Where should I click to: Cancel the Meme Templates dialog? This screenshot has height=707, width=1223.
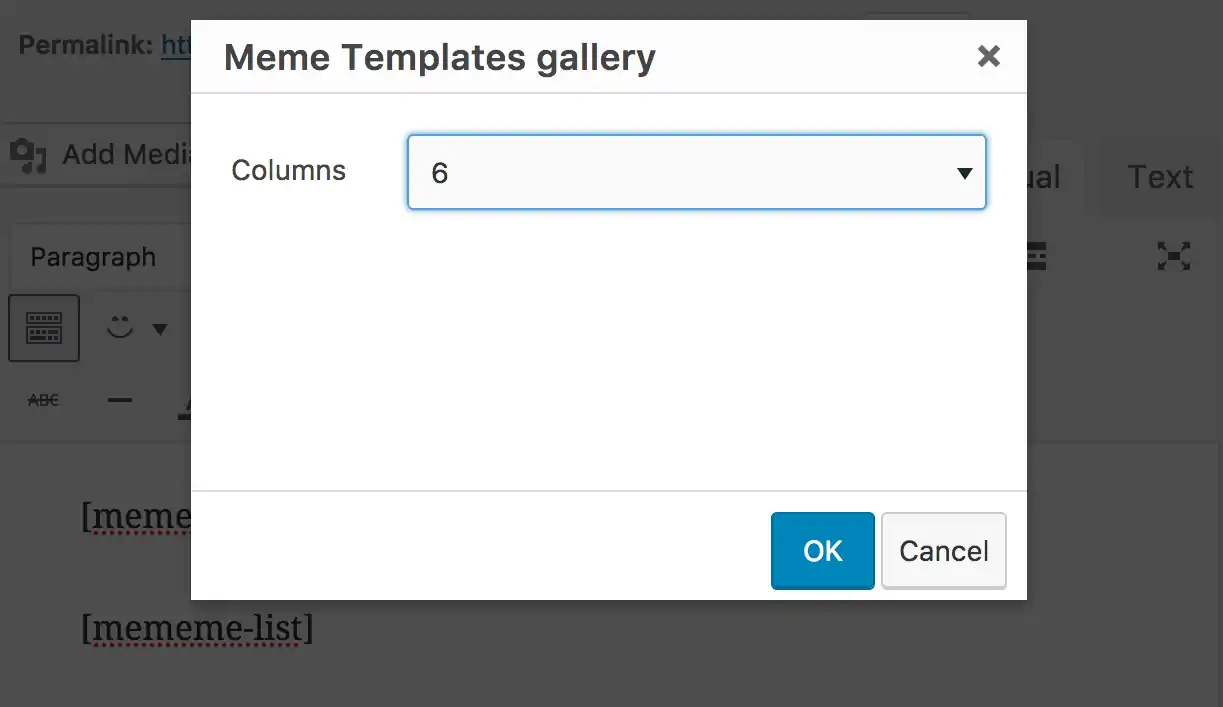pyautogui.click(x=943, y=550)
